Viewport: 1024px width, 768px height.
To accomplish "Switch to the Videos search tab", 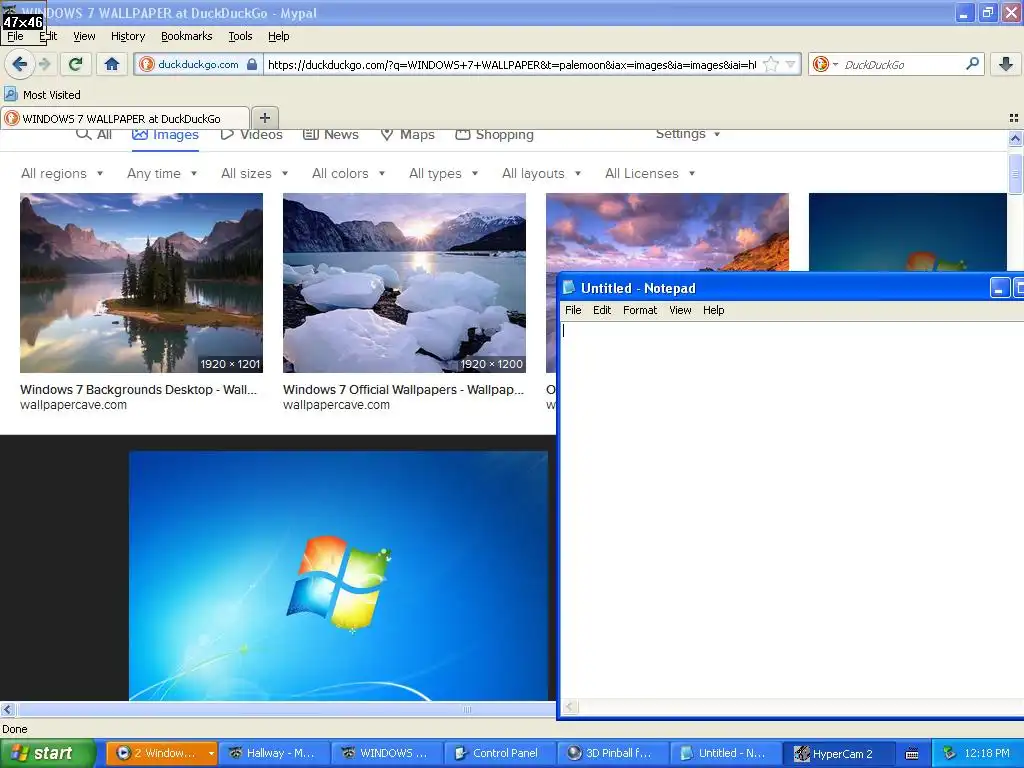I will pyautogui.click(x=251, y=135).
